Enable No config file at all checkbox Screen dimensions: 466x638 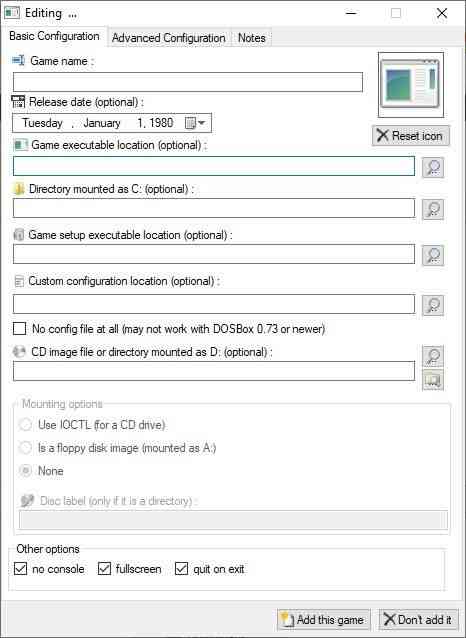click(20, 328)
